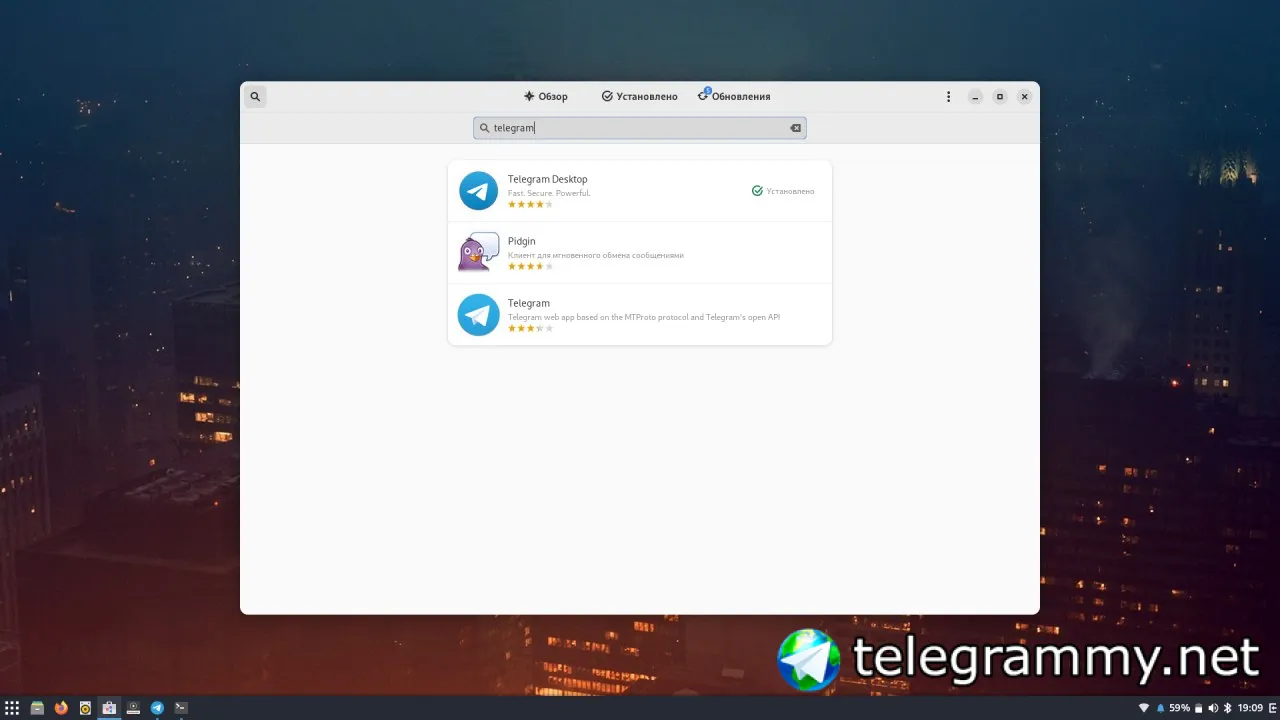Click the Telegram web app description
The image size is (1280, 720).
tap(643, 317)
